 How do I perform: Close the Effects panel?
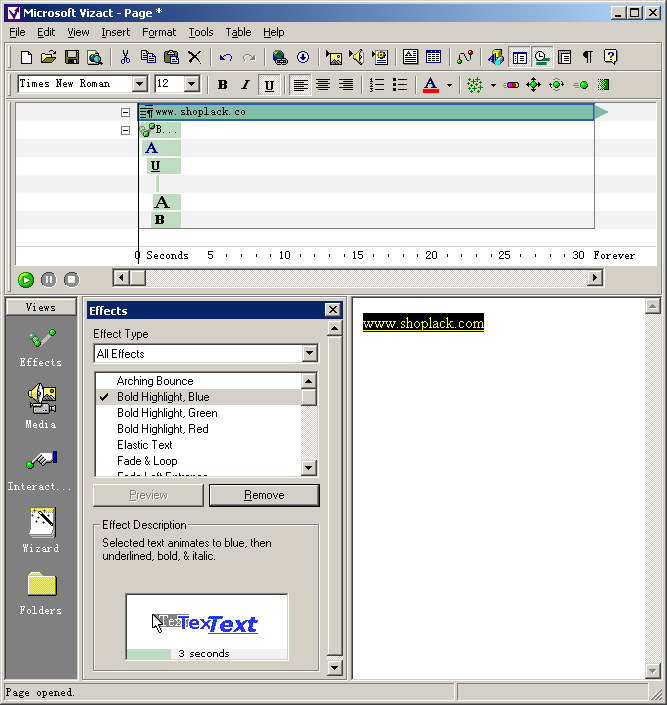click(x=333, y=309)
